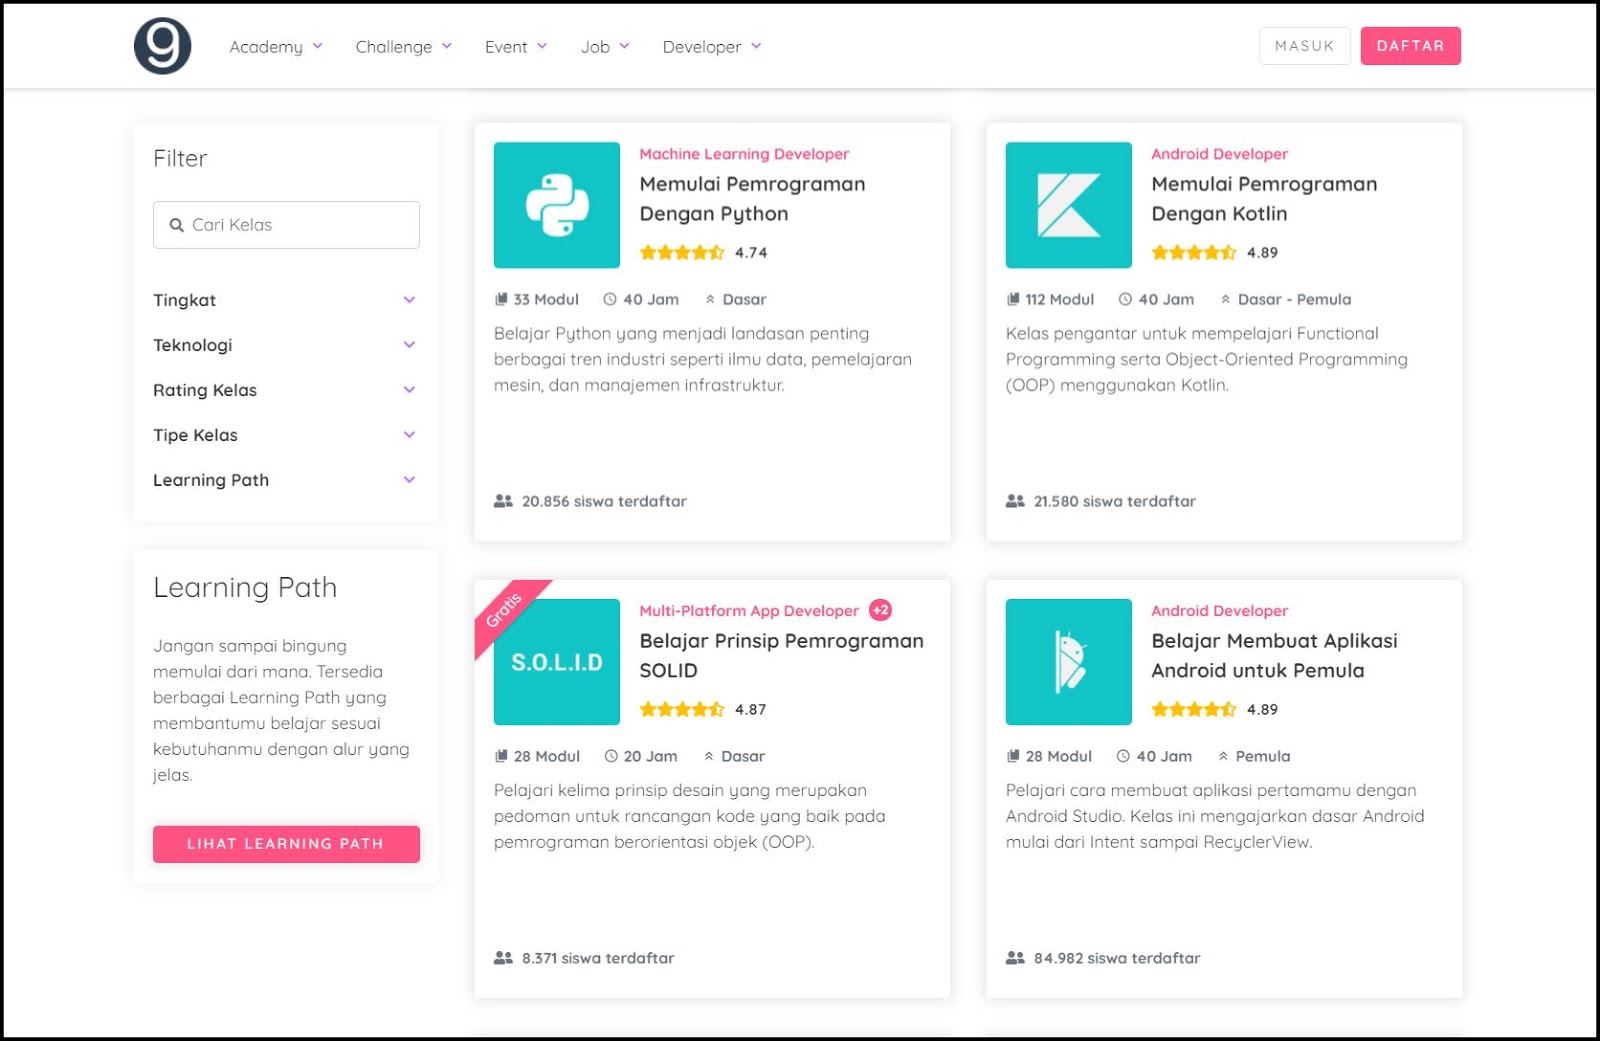
Task: Click the +2 badge beside Multi-Platform App Developer
Action: click(x=882, y=610)
